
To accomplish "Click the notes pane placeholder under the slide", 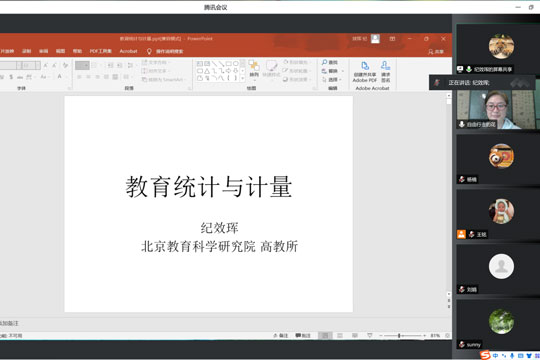I will (x=10, y=323).
